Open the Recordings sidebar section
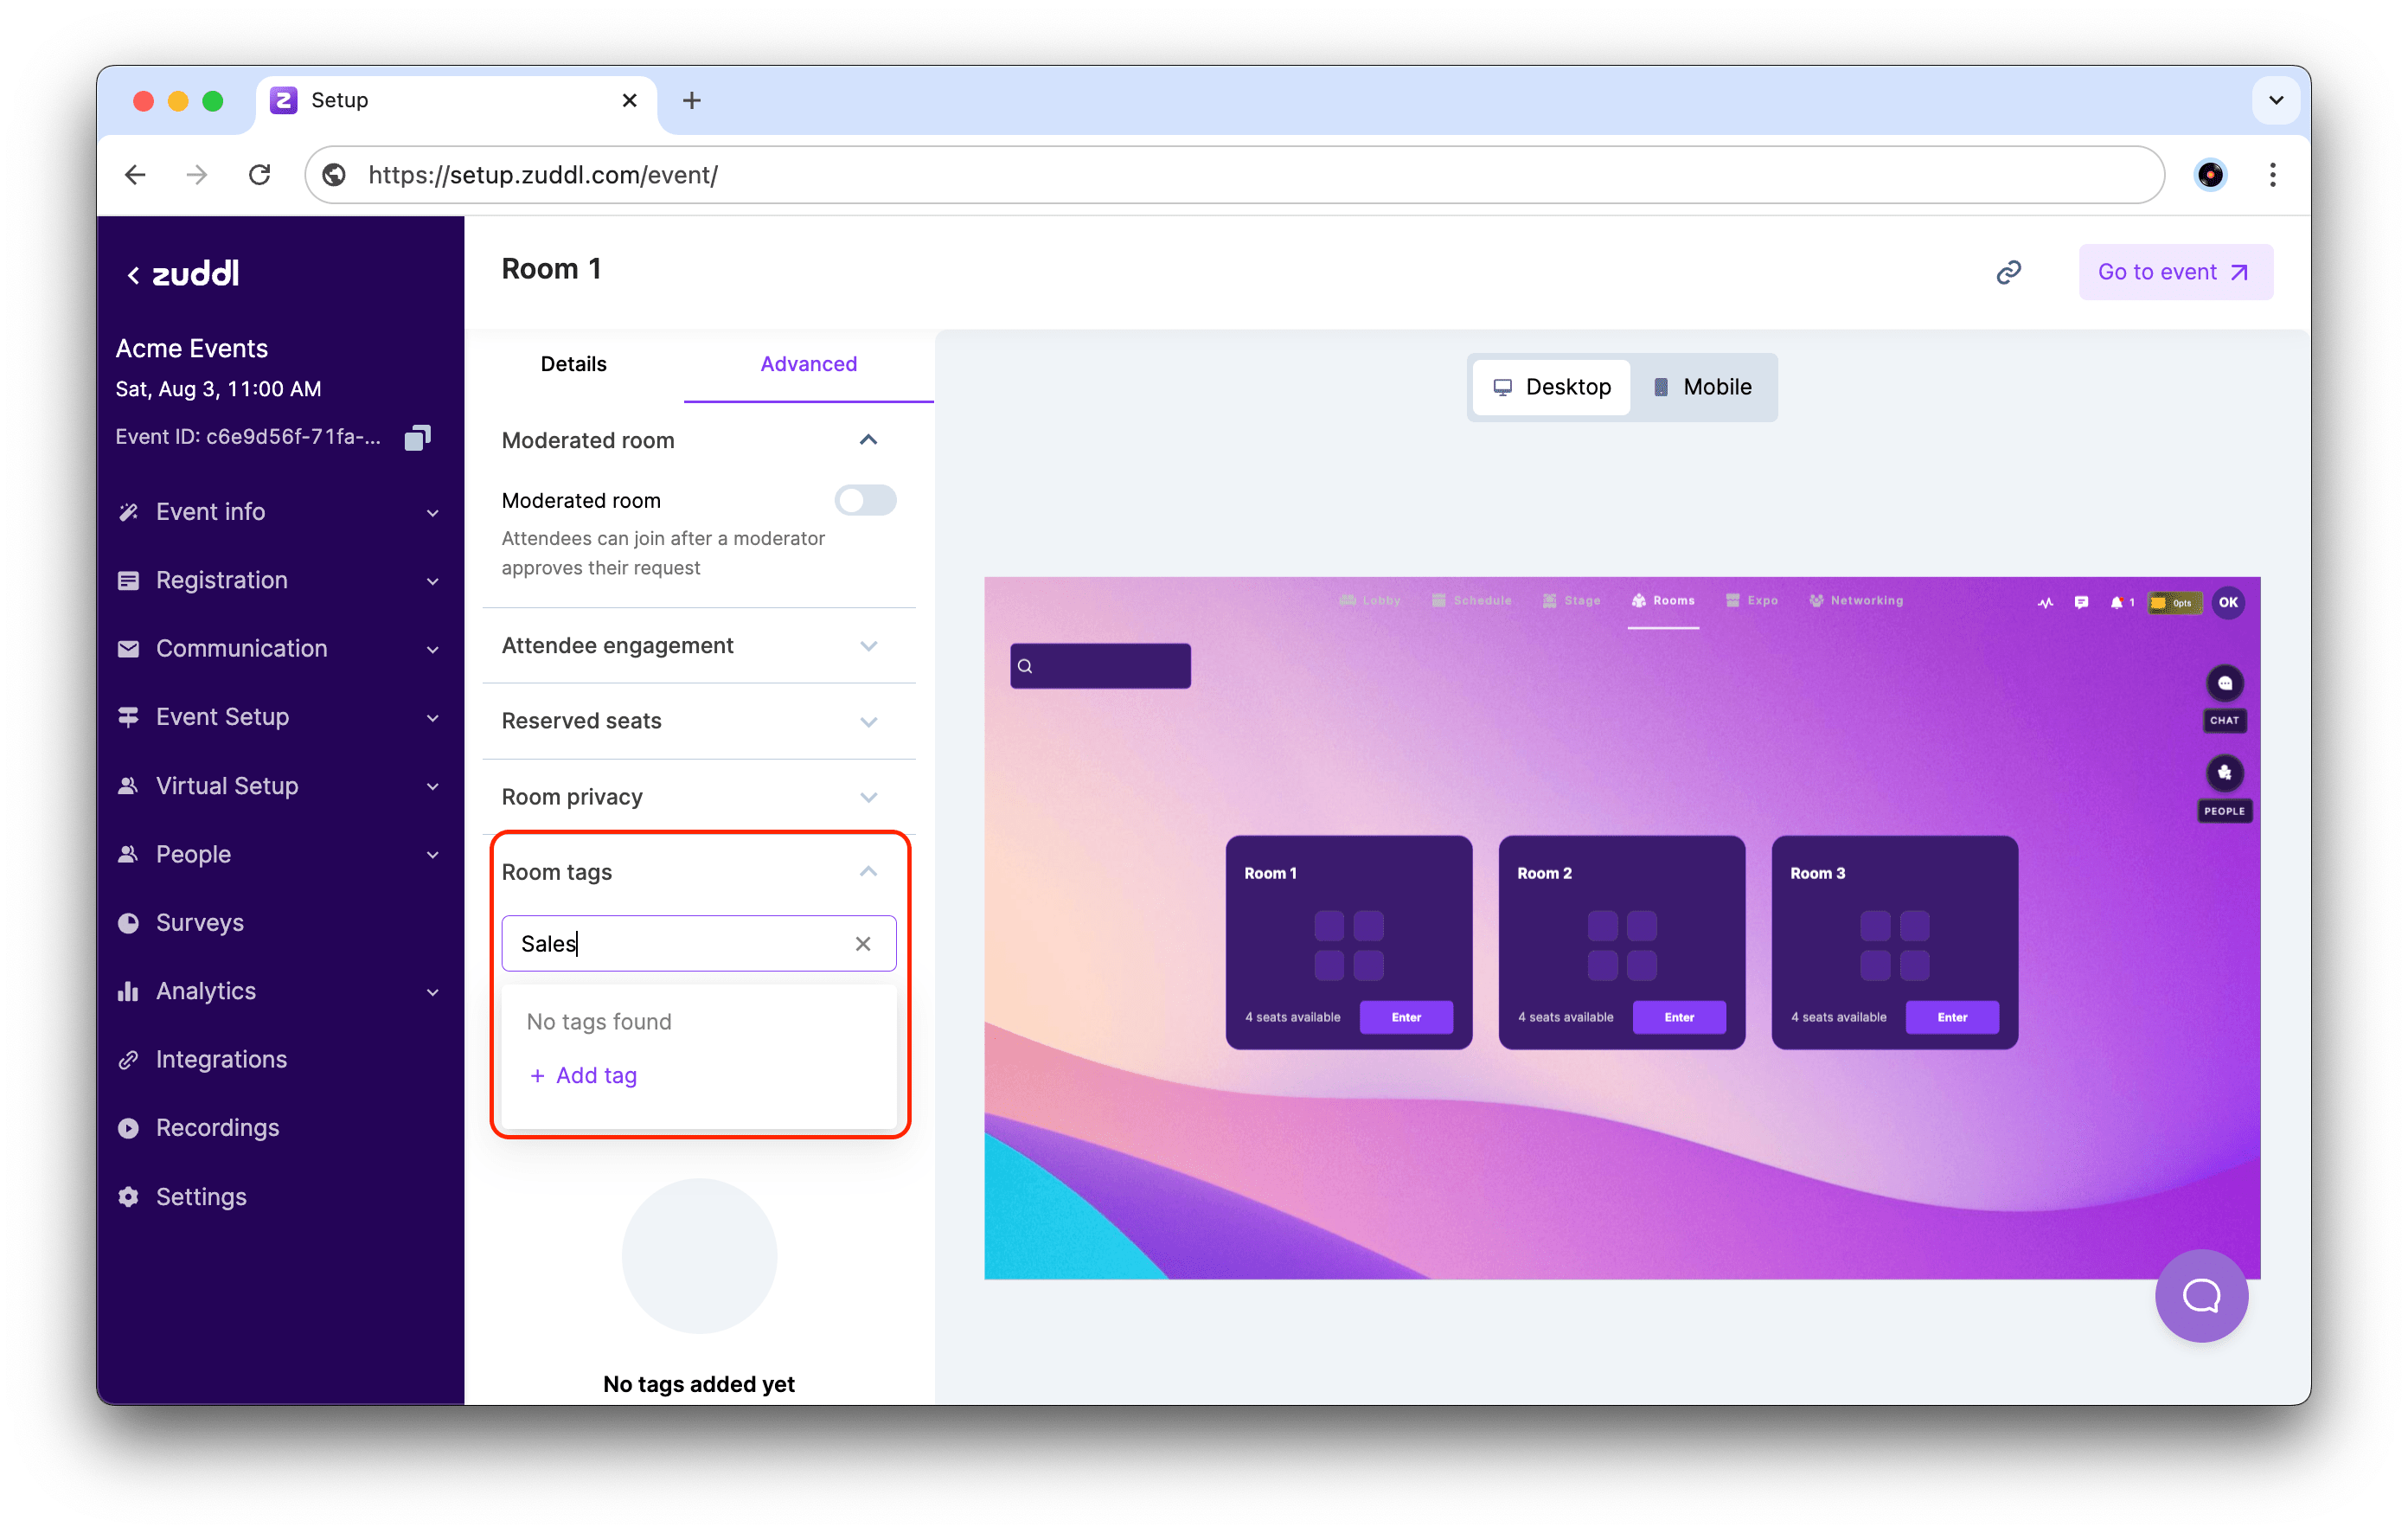 [217, 1128]
